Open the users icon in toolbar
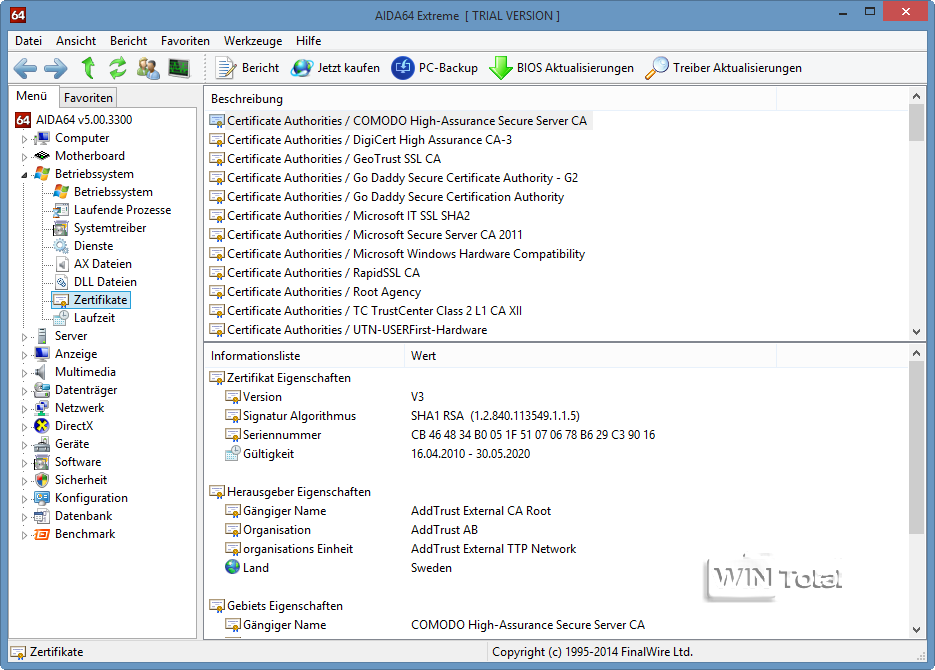This screenshot has width=935, height=670. 148,68
